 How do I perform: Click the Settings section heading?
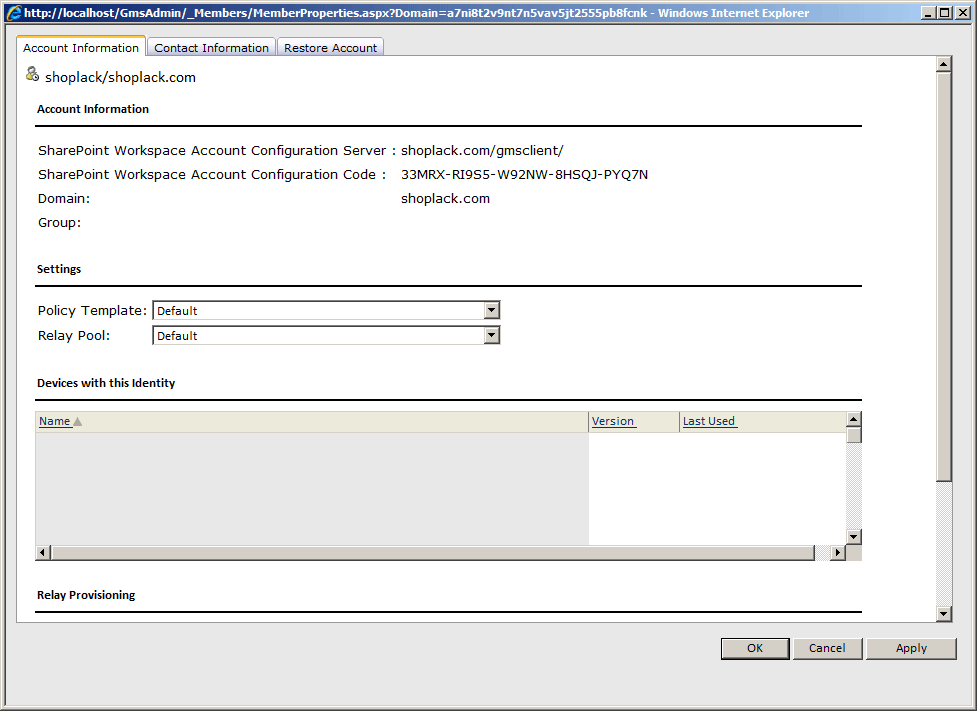[59, 269]
